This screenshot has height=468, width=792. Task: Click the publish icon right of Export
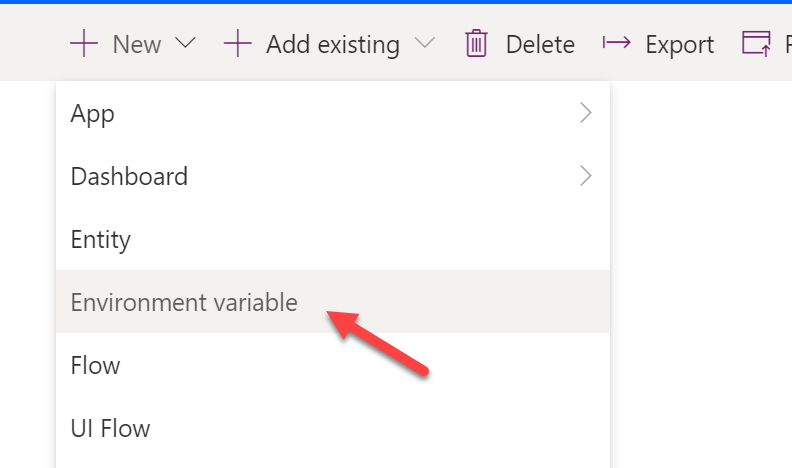(x=756, y=43)
